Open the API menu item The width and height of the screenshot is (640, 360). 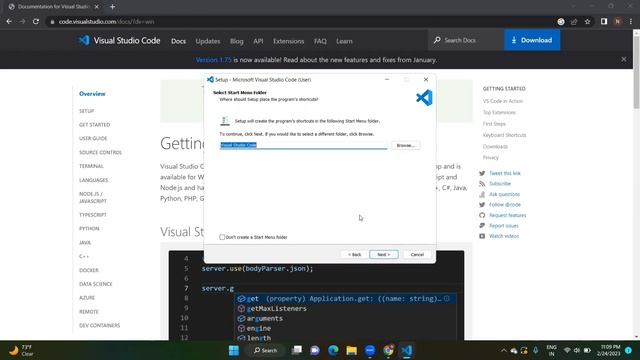click(x=258, y=41)
